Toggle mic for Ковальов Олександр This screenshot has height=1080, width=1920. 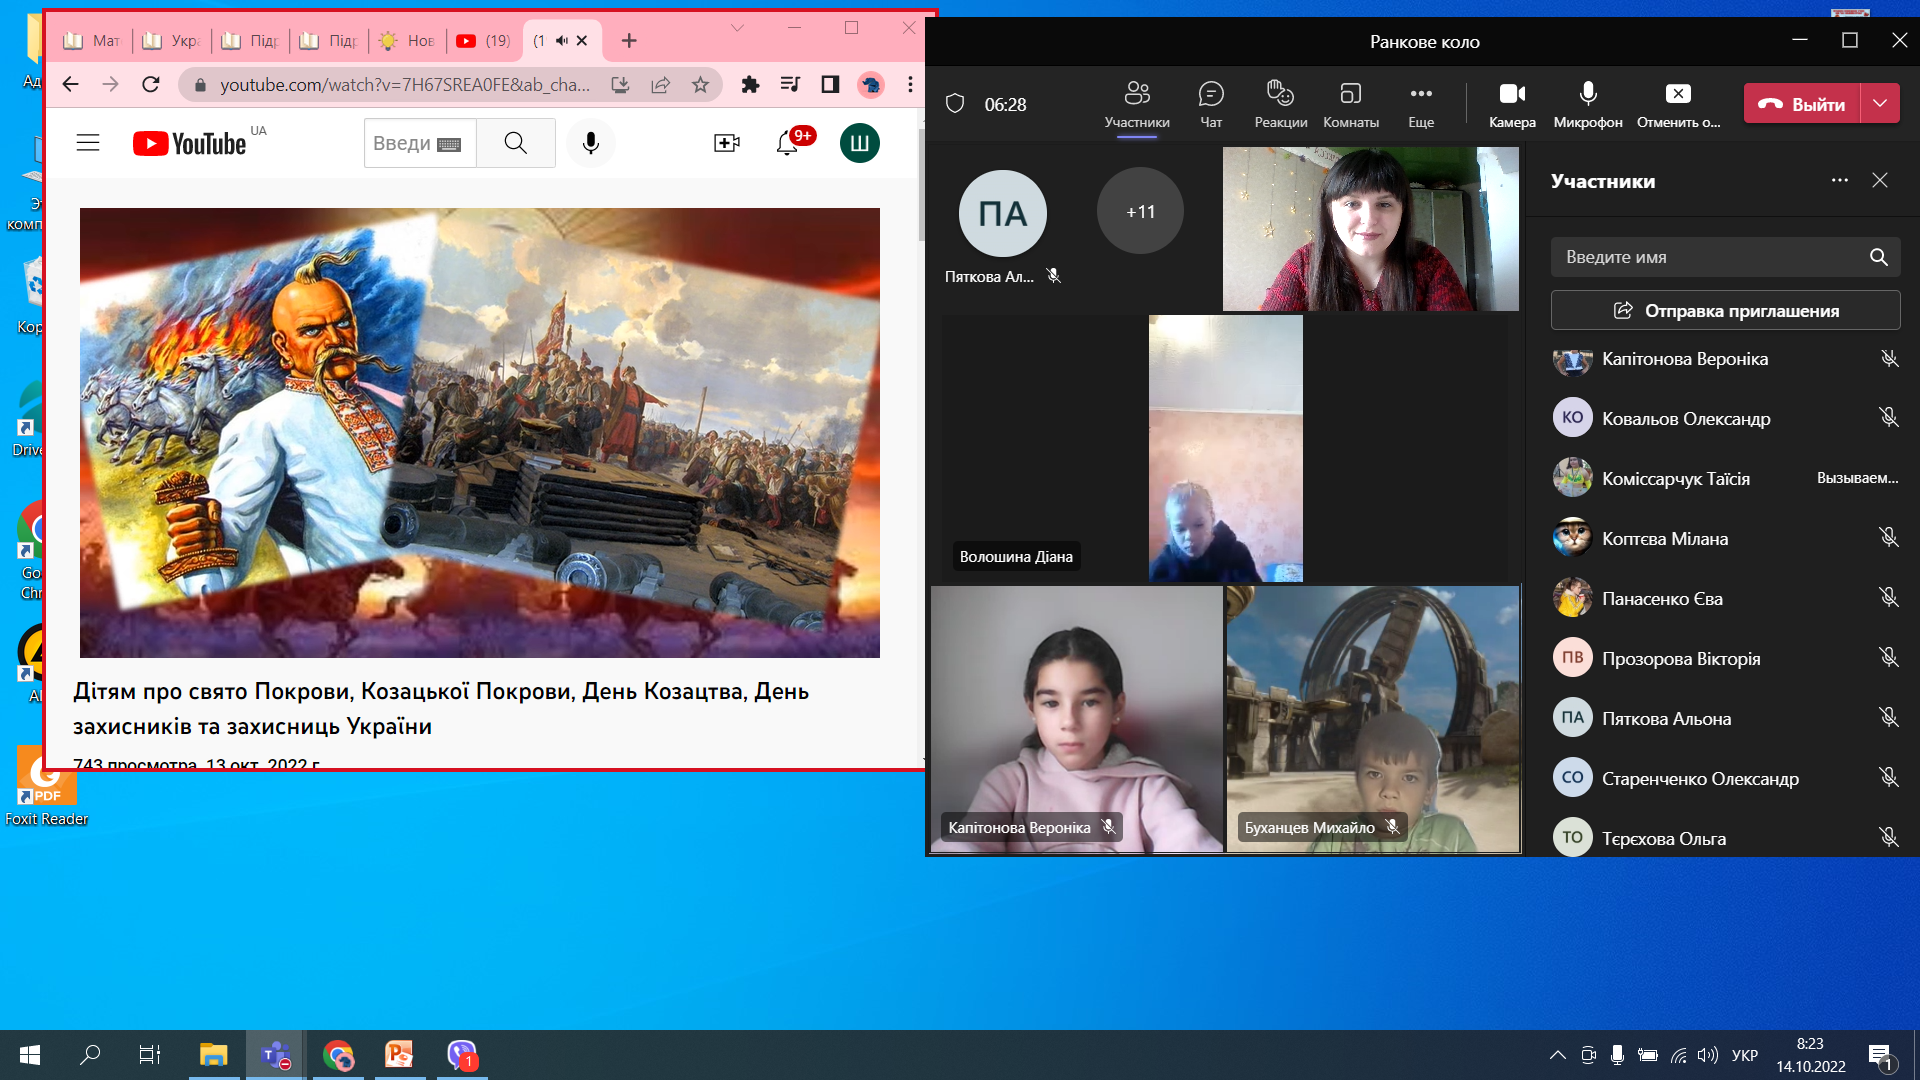[x=1889, y=418]
